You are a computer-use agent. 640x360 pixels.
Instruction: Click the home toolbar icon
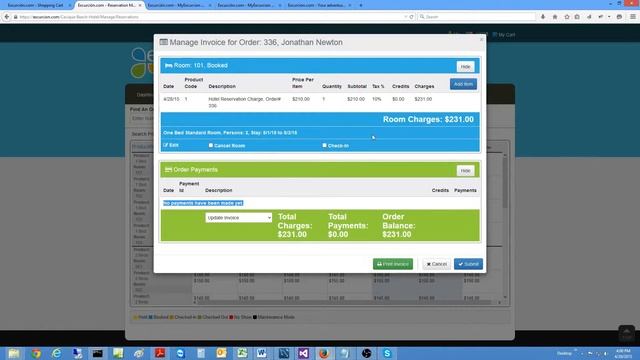[555, 17]
